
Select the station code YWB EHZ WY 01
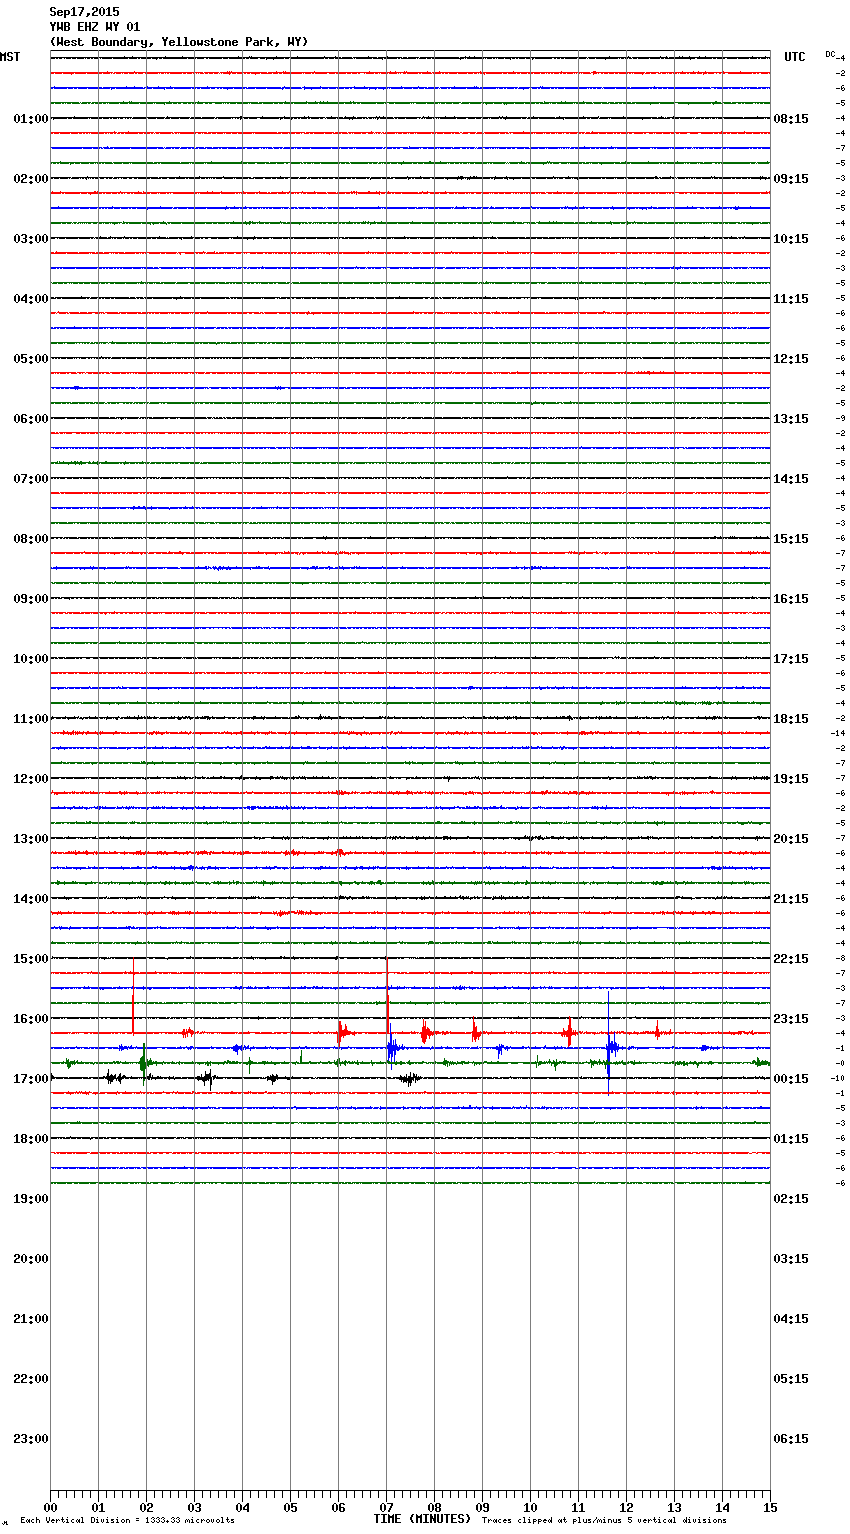pos(95,27)
